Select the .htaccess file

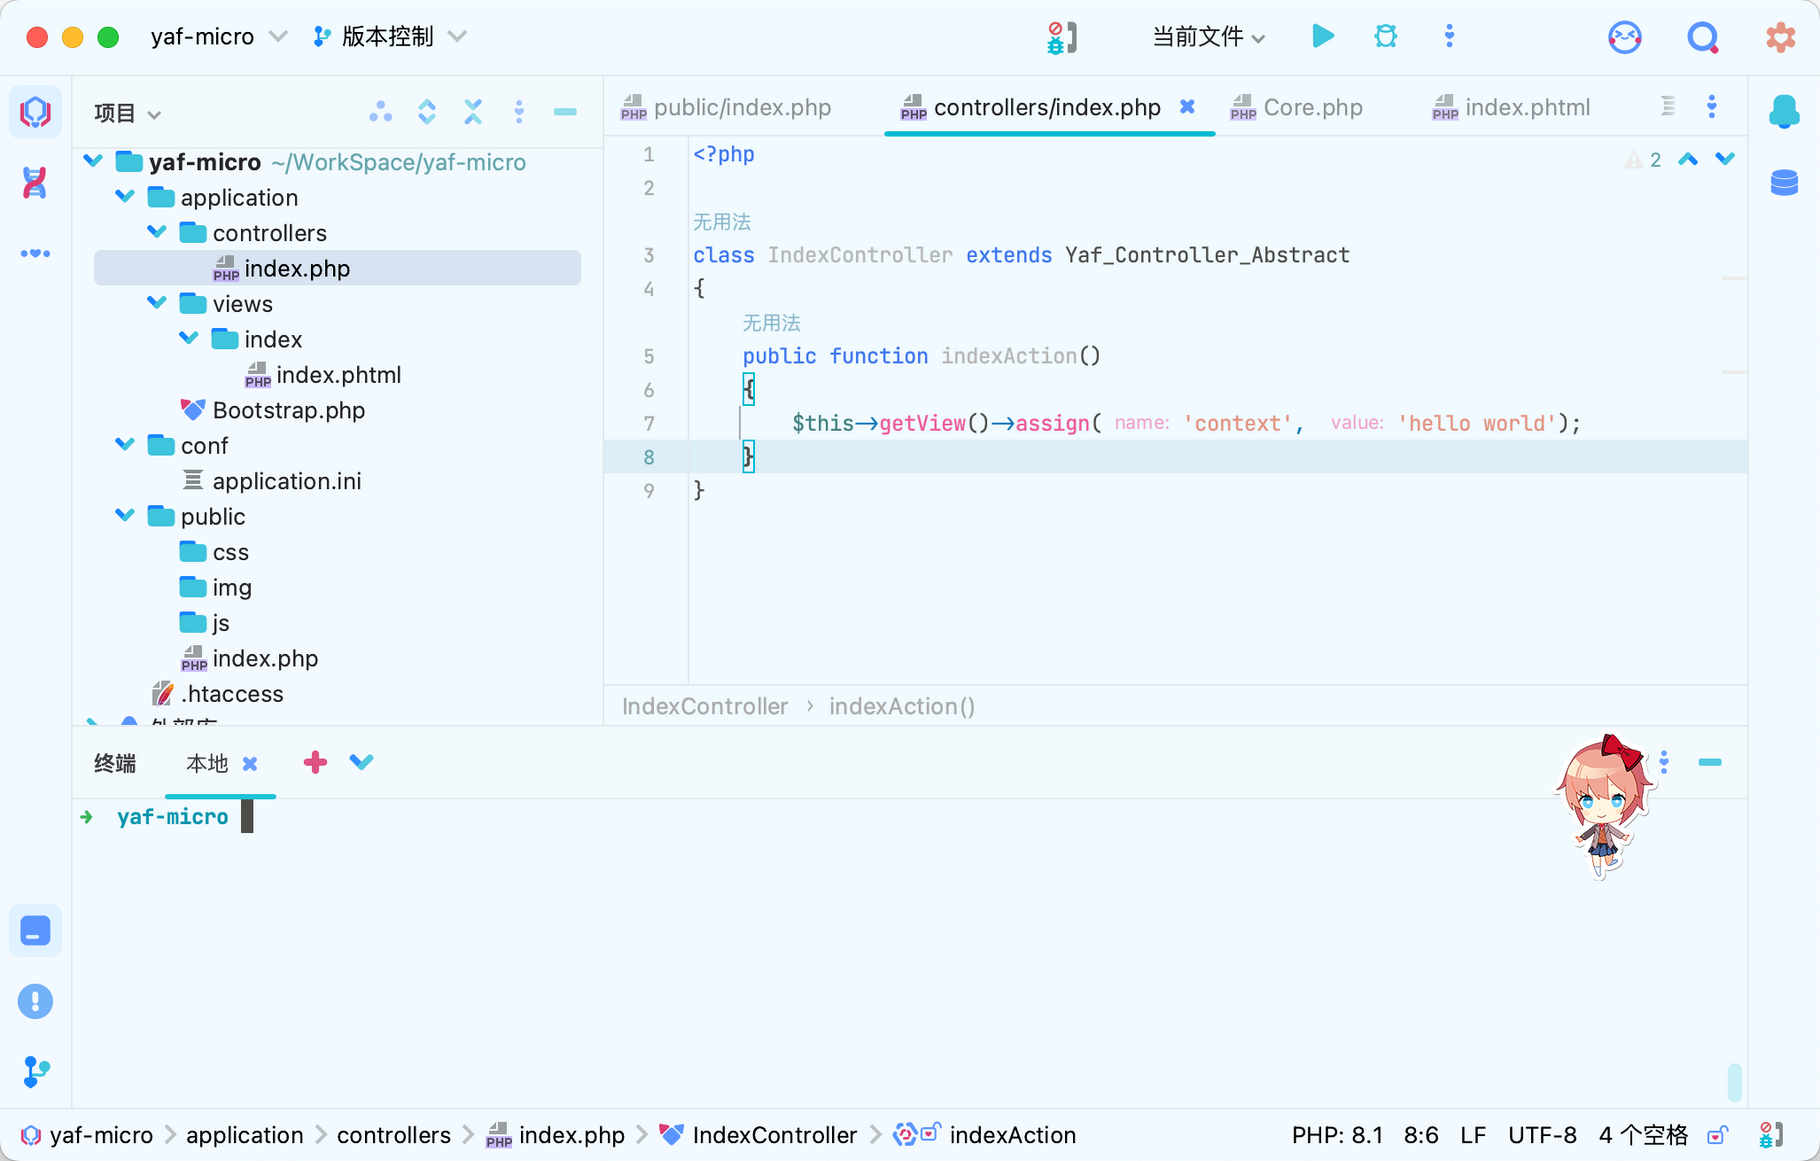(x=232, y=694)
